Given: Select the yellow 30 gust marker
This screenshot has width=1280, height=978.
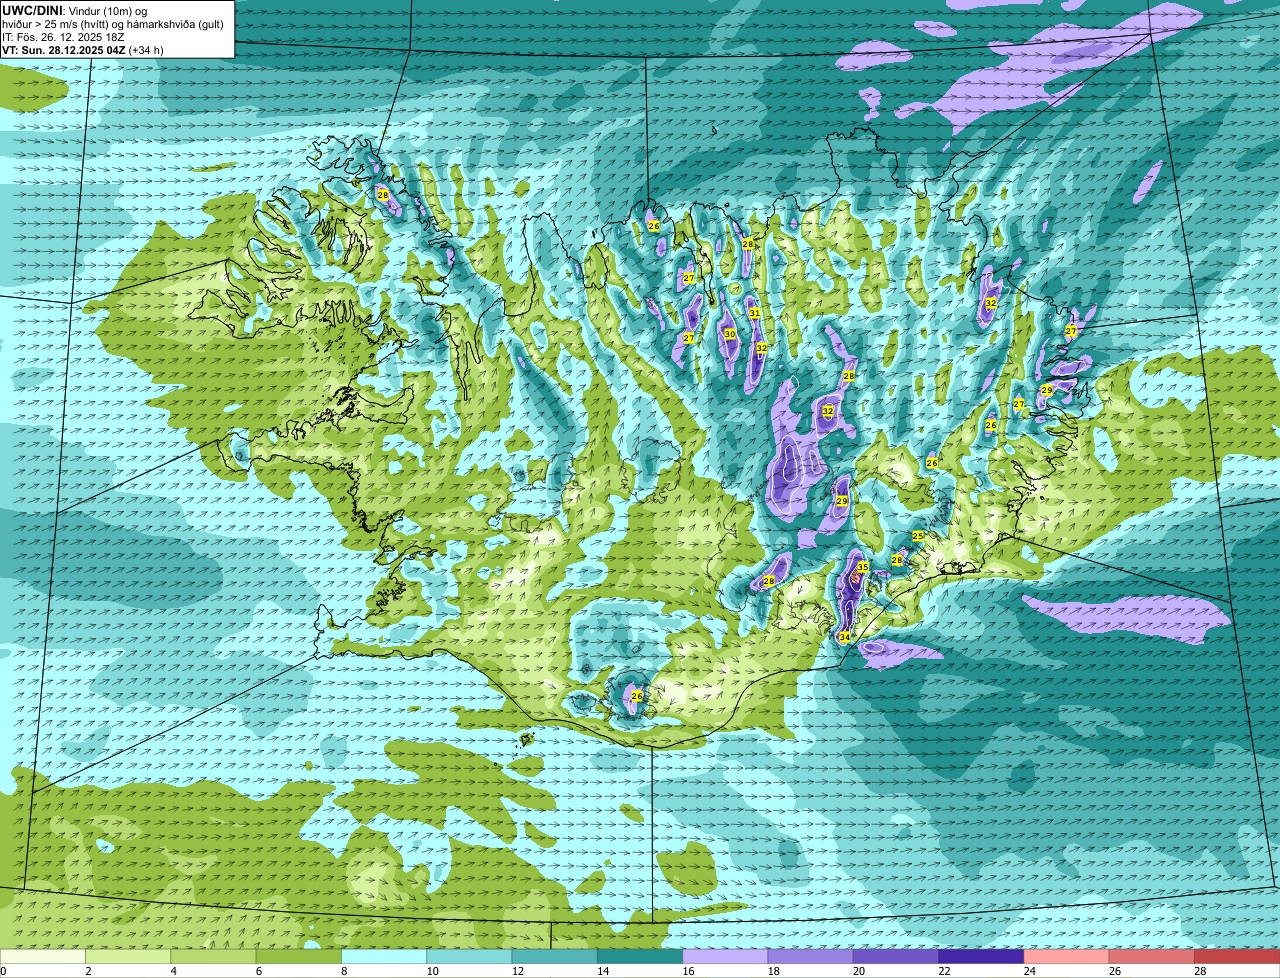Looking at the screenshot, I should pos(730,334).
